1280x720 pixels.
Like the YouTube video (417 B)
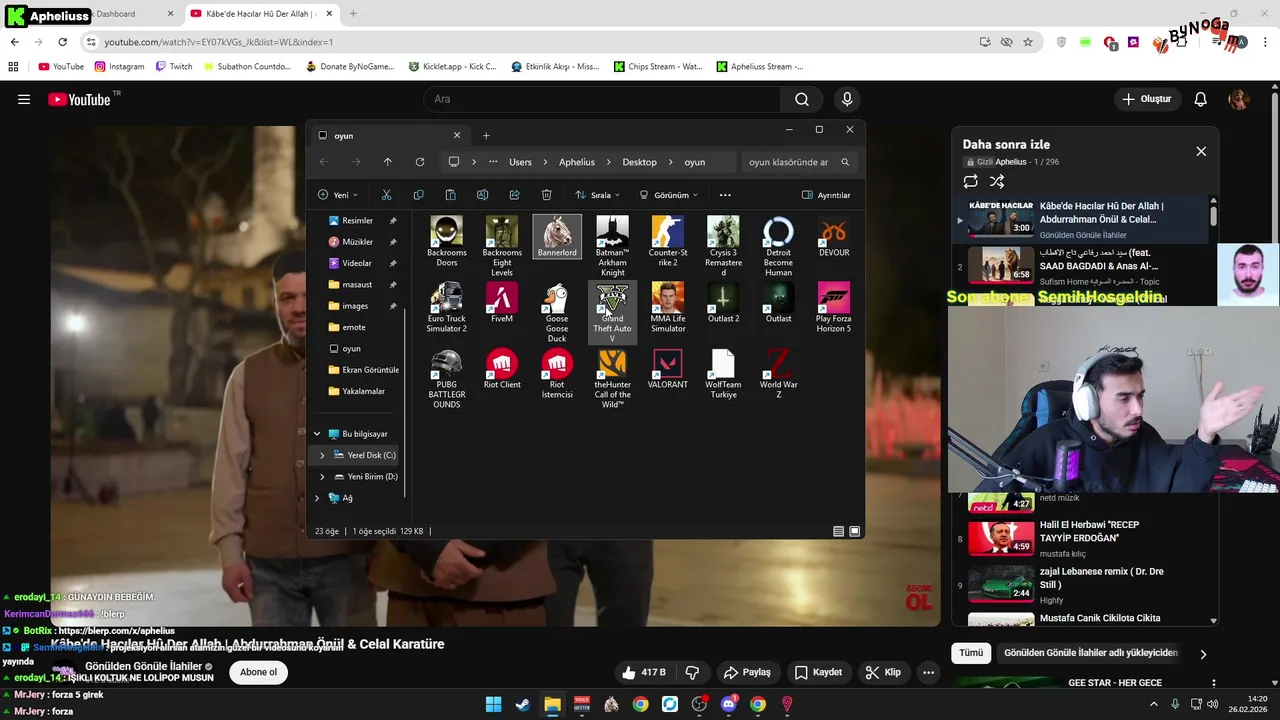click(643, 672)
